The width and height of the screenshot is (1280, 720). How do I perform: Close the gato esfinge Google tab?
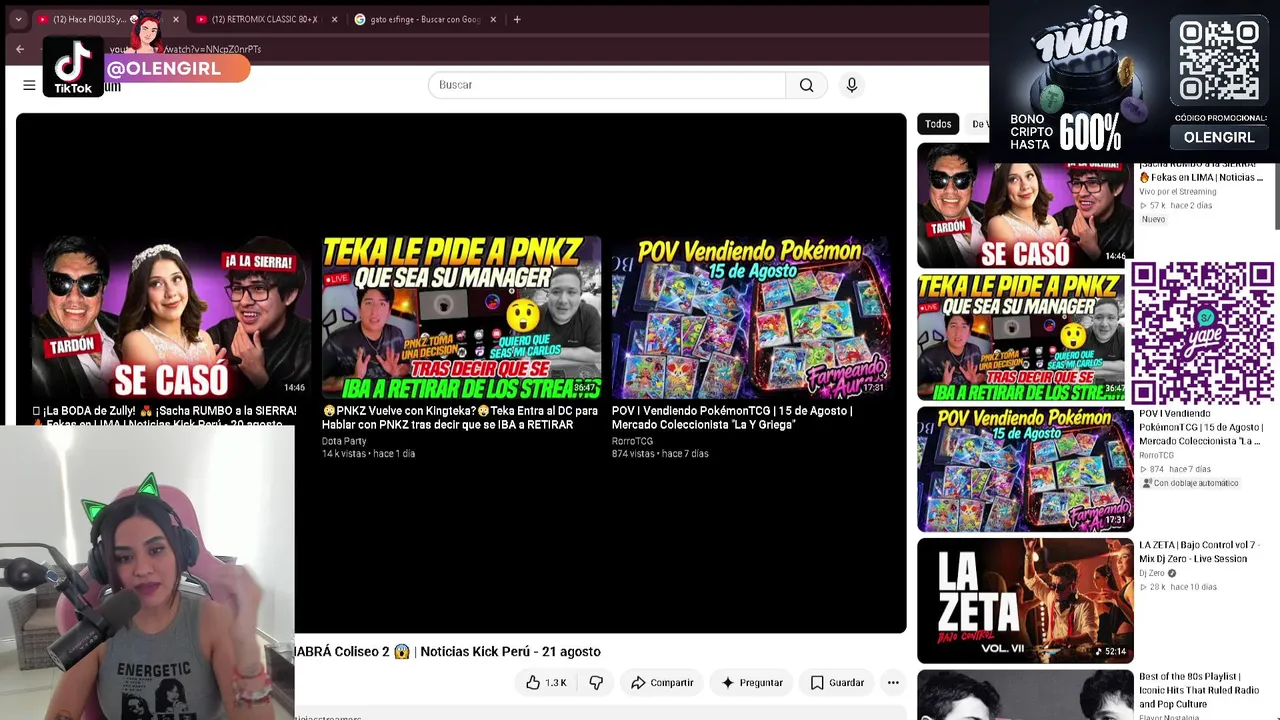tap(493, 19)
